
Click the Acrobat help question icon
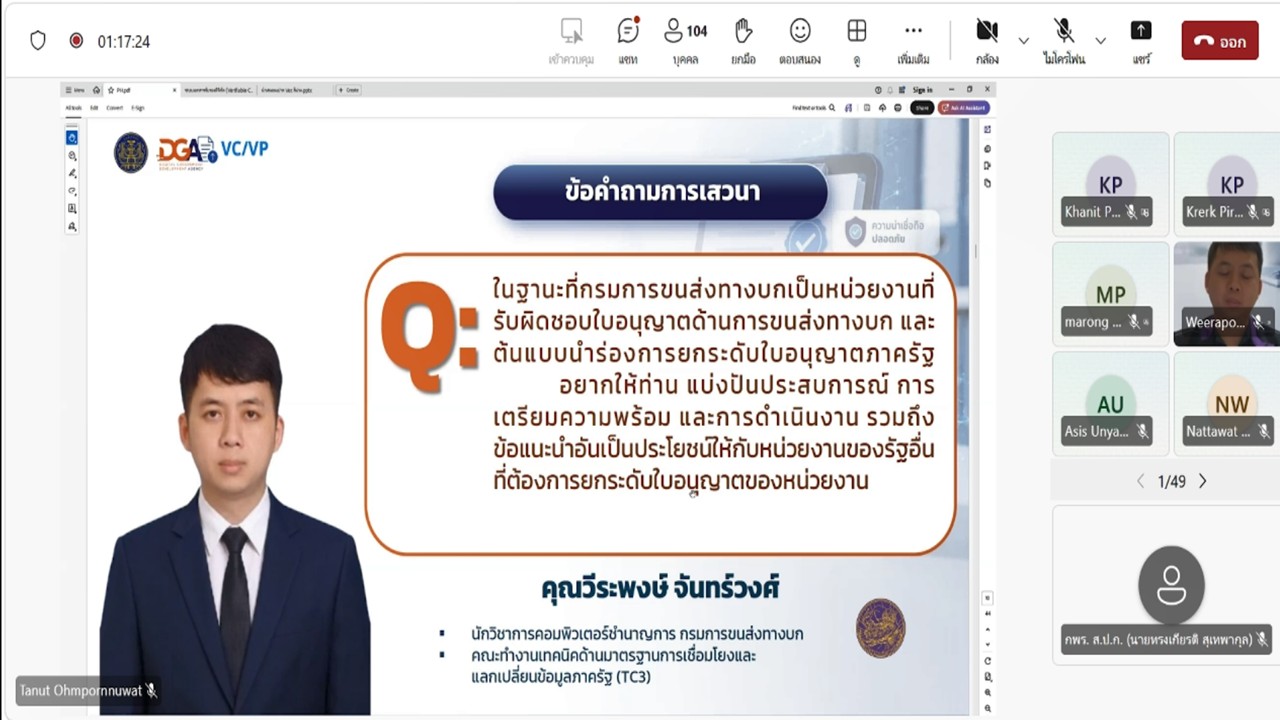tap(878, 89)
